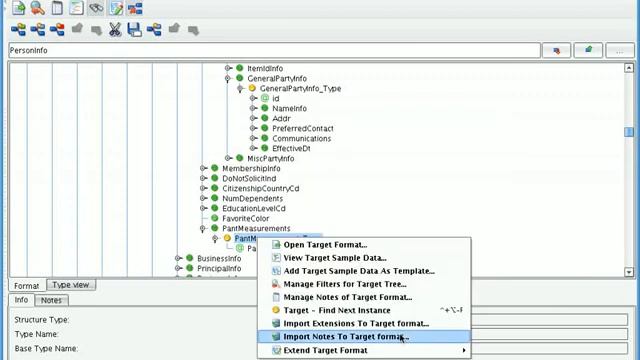
Task: Click the floppy disk save icon
Action: click(135, 29)
